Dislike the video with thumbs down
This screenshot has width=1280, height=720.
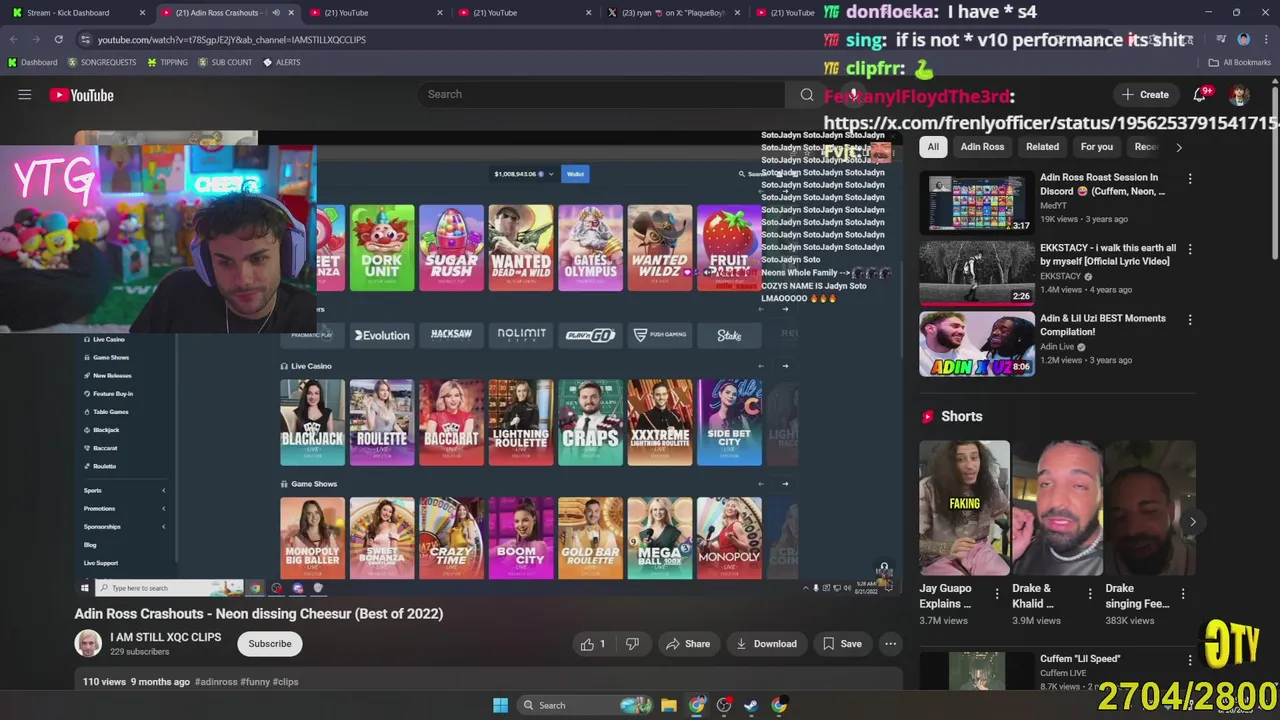tap(632, 644)
